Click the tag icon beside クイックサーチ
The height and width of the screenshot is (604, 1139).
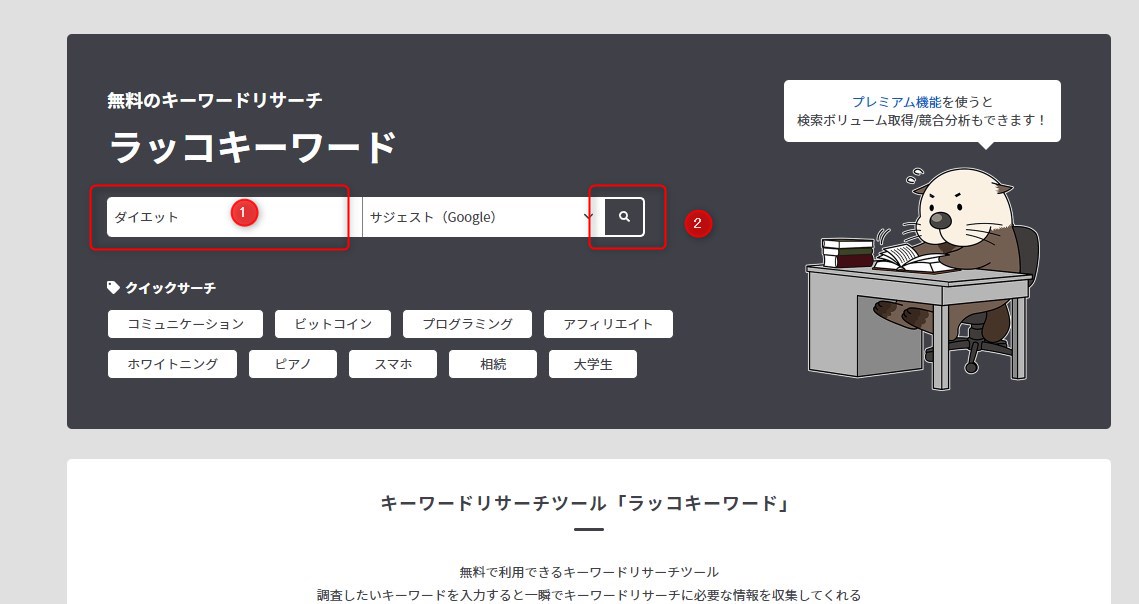coord(113,288)
